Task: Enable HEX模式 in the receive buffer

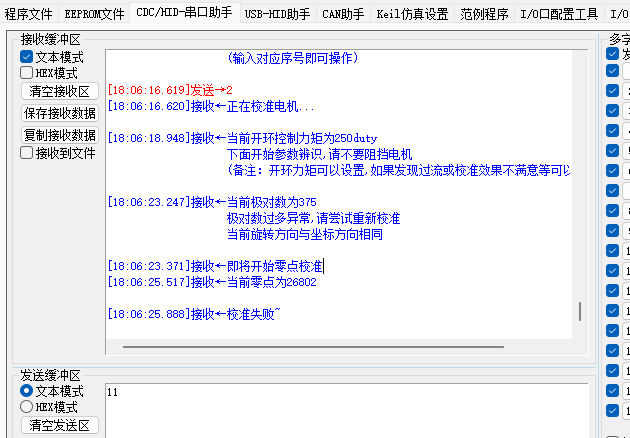Action: [27, 73]
